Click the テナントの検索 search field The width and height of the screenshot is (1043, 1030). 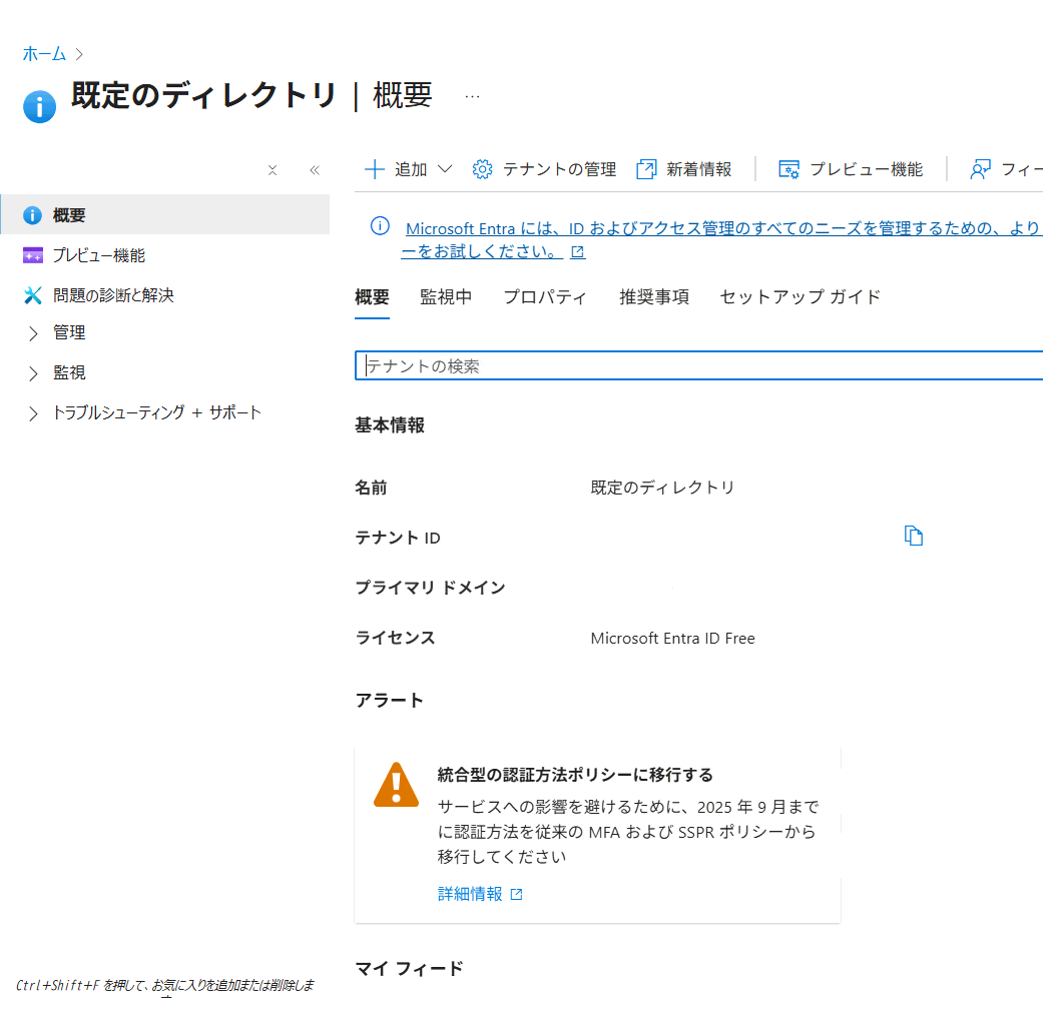(x=700, y=366)
